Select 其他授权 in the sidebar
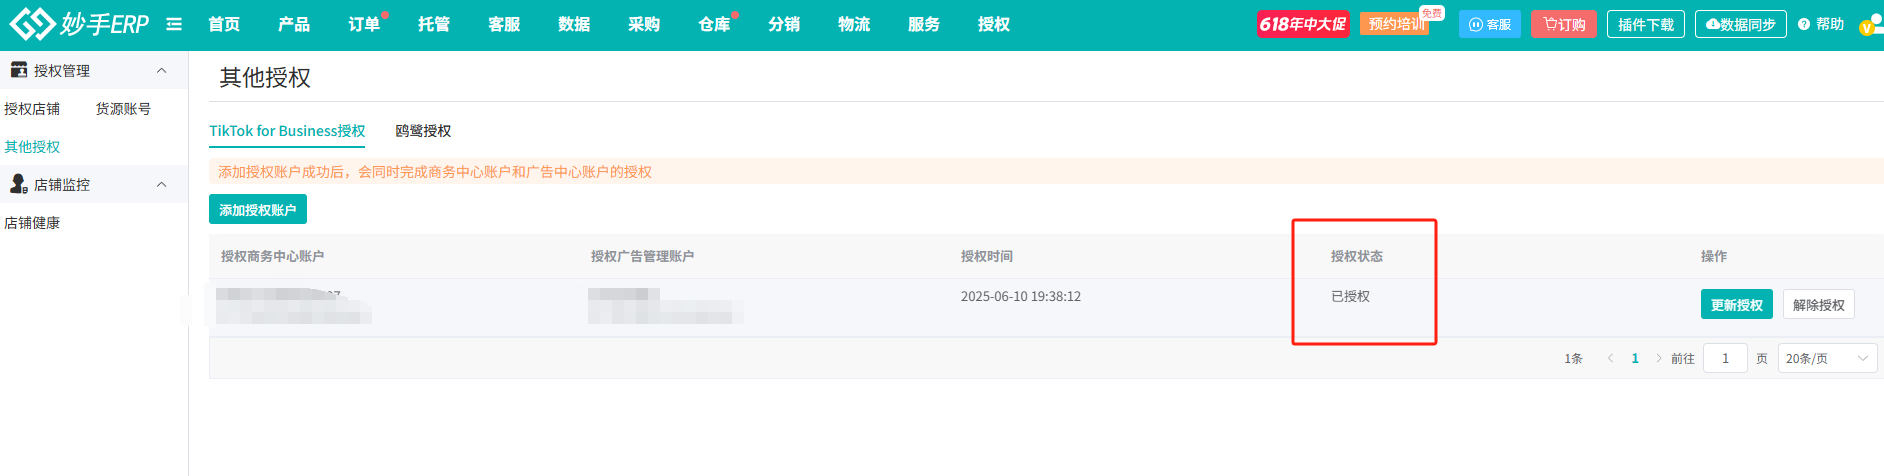This screenshot has width=1884, height=476. (32, 147)
